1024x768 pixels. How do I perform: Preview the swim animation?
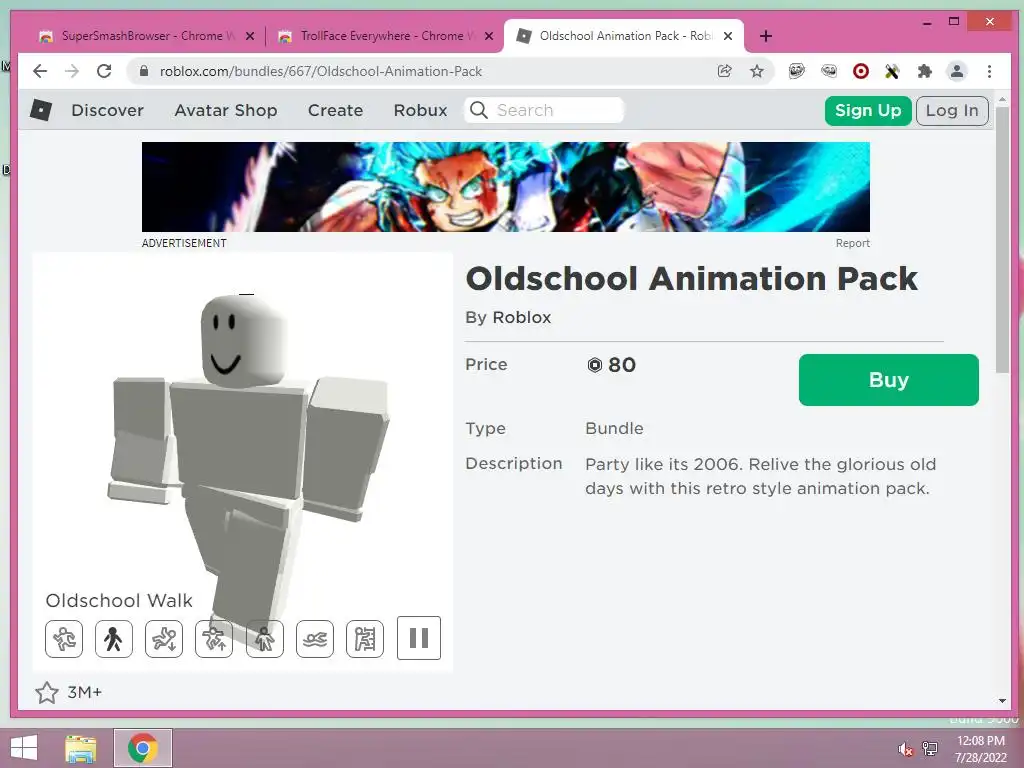(x=315, y=638)
